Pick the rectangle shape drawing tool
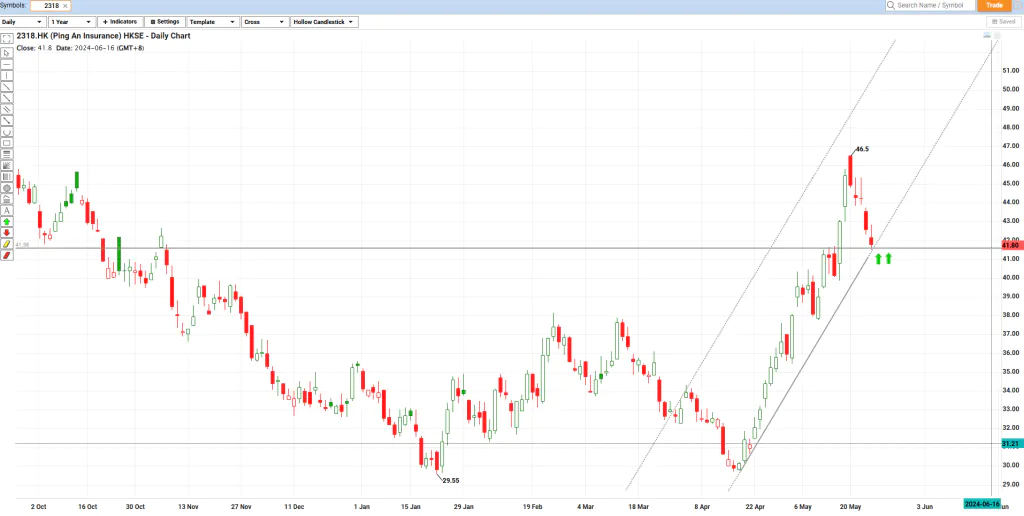The height and width of the screenshot is (516, 1024). pyautogui.click(x=7, y=142)
